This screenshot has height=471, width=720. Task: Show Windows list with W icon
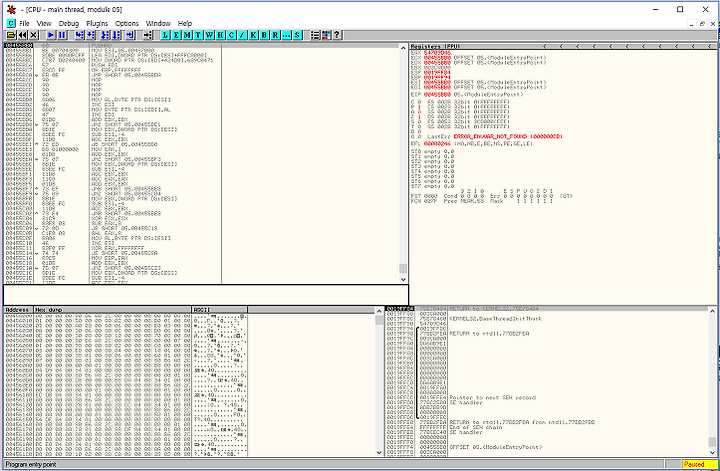(209, 35)
